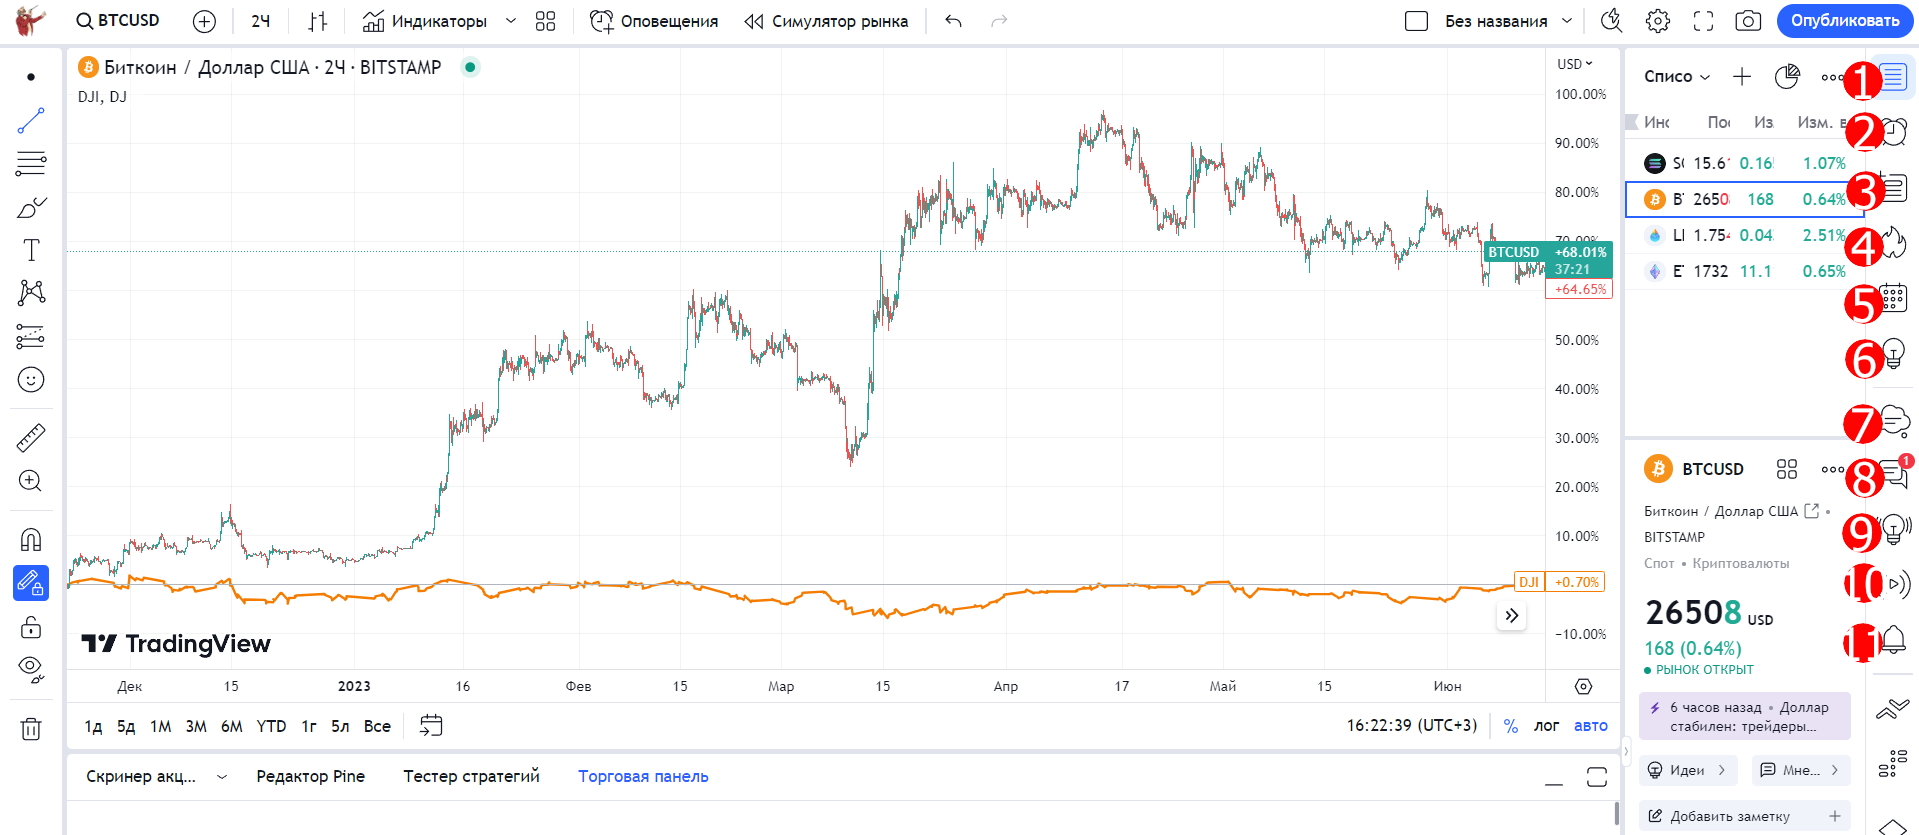The width and height of the screenshot is (1919, 835).
Task: Toggle lock all drawing tools
Action: click(31, 627)
